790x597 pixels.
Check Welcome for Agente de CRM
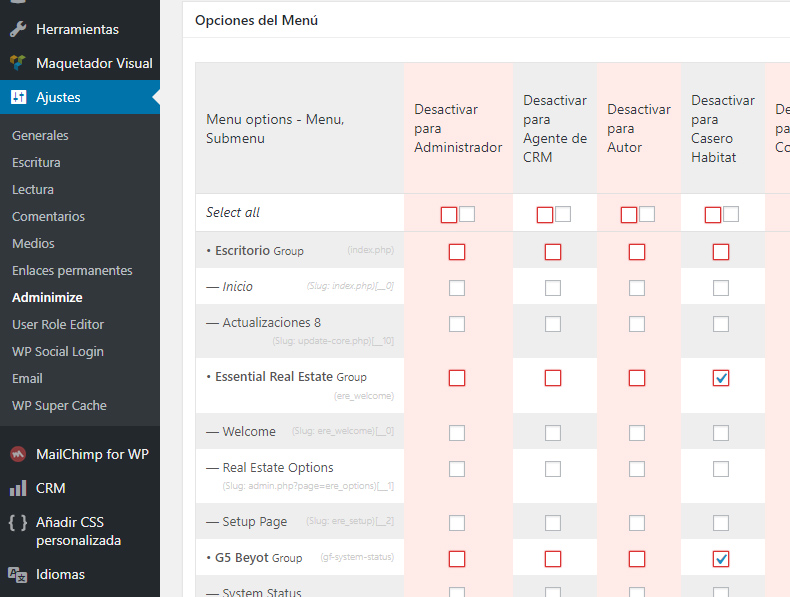553,433
